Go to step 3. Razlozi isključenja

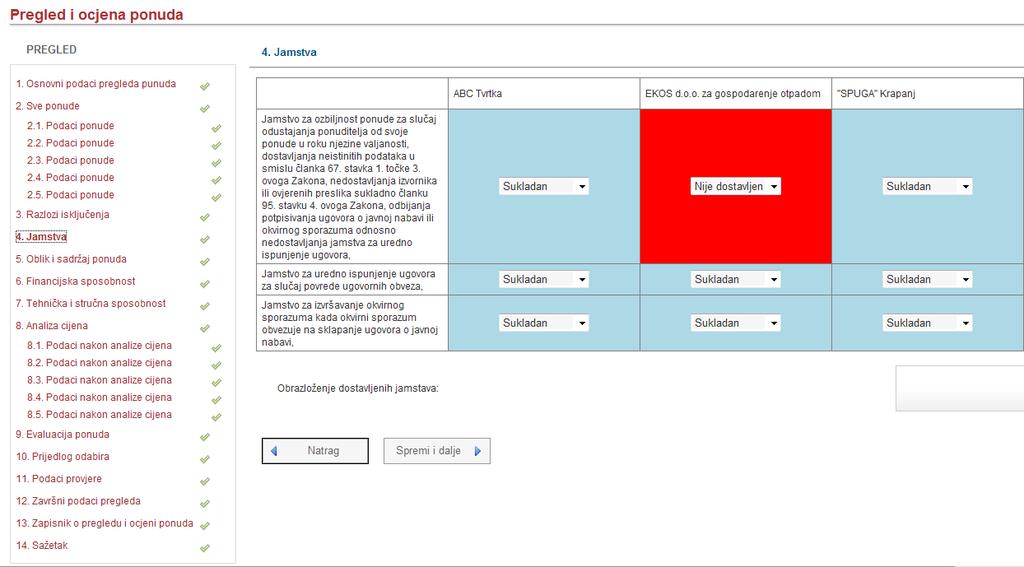(x=63, y=214)
